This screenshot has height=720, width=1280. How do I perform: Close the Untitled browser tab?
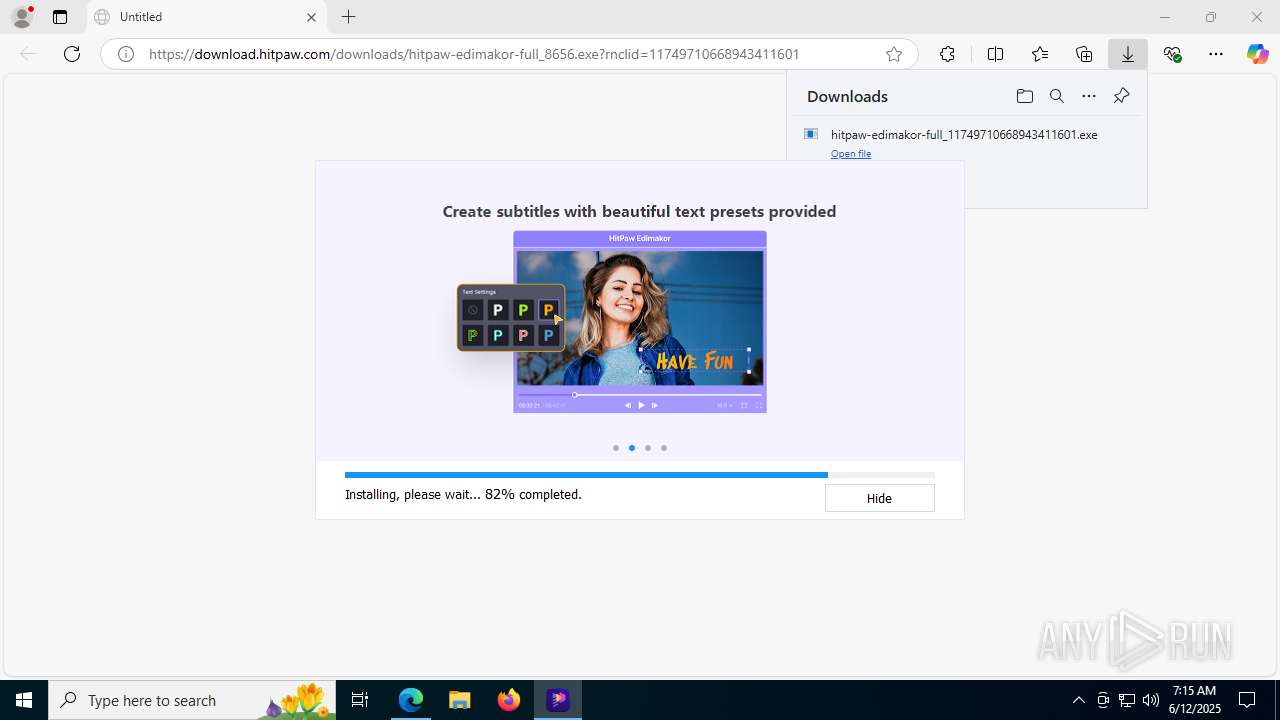[311, 17]
